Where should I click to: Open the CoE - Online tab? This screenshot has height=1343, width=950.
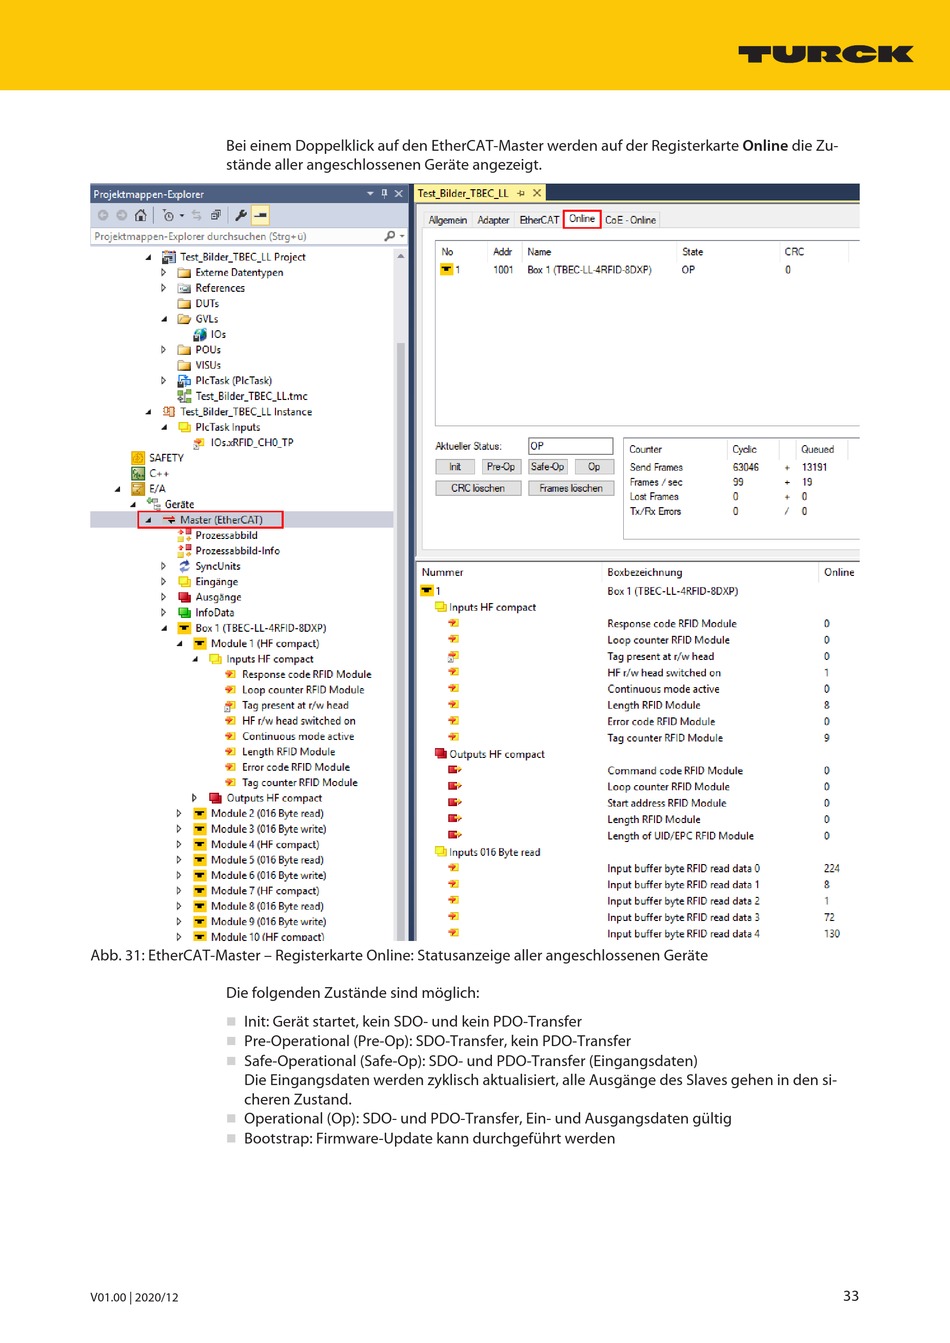click(x=631, y=220)
